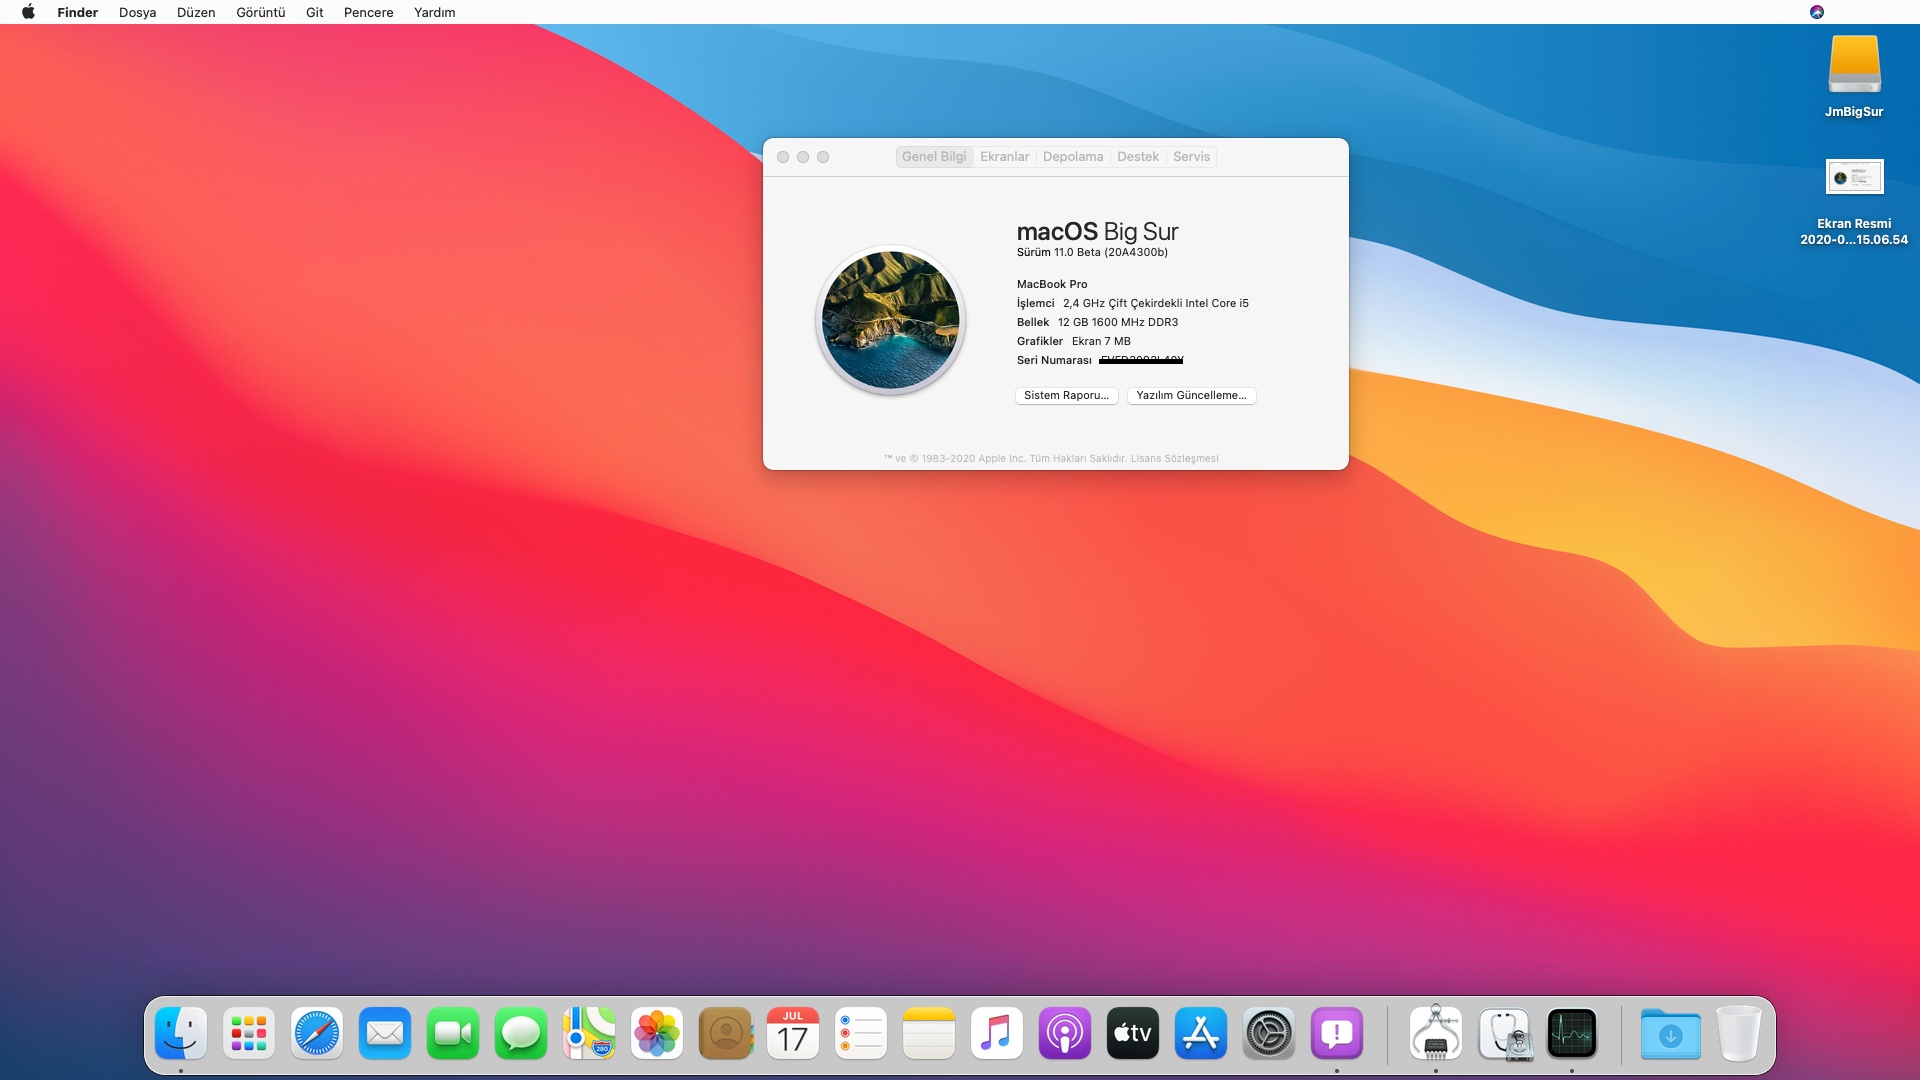Viewport: 1920px width, 1080px height.
Task: Open Activity Monitor from the dock
Action: tap(1571, 1034)
